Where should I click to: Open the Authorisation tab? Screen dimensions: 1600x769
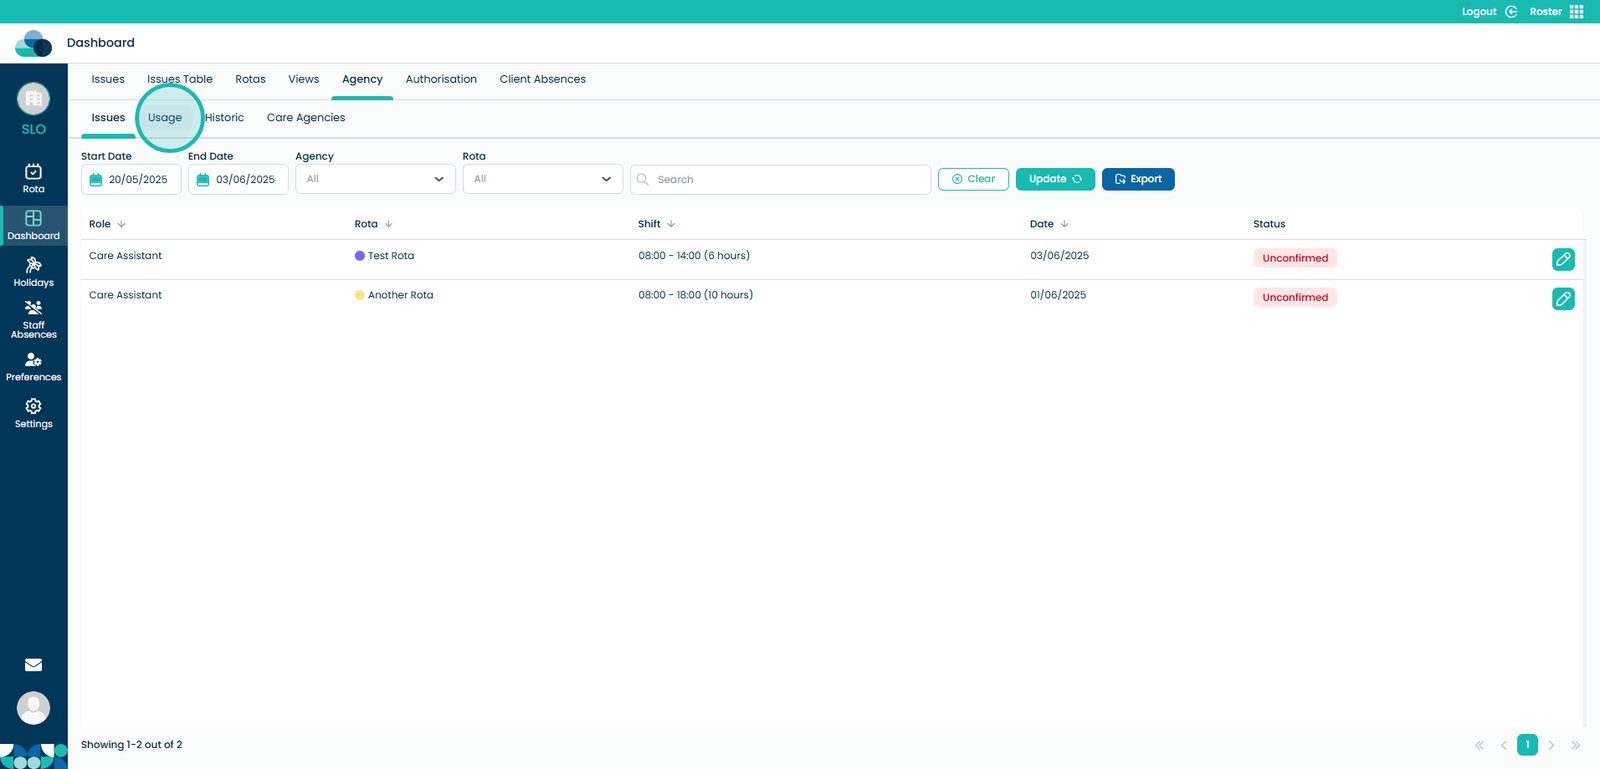(441, 79)
